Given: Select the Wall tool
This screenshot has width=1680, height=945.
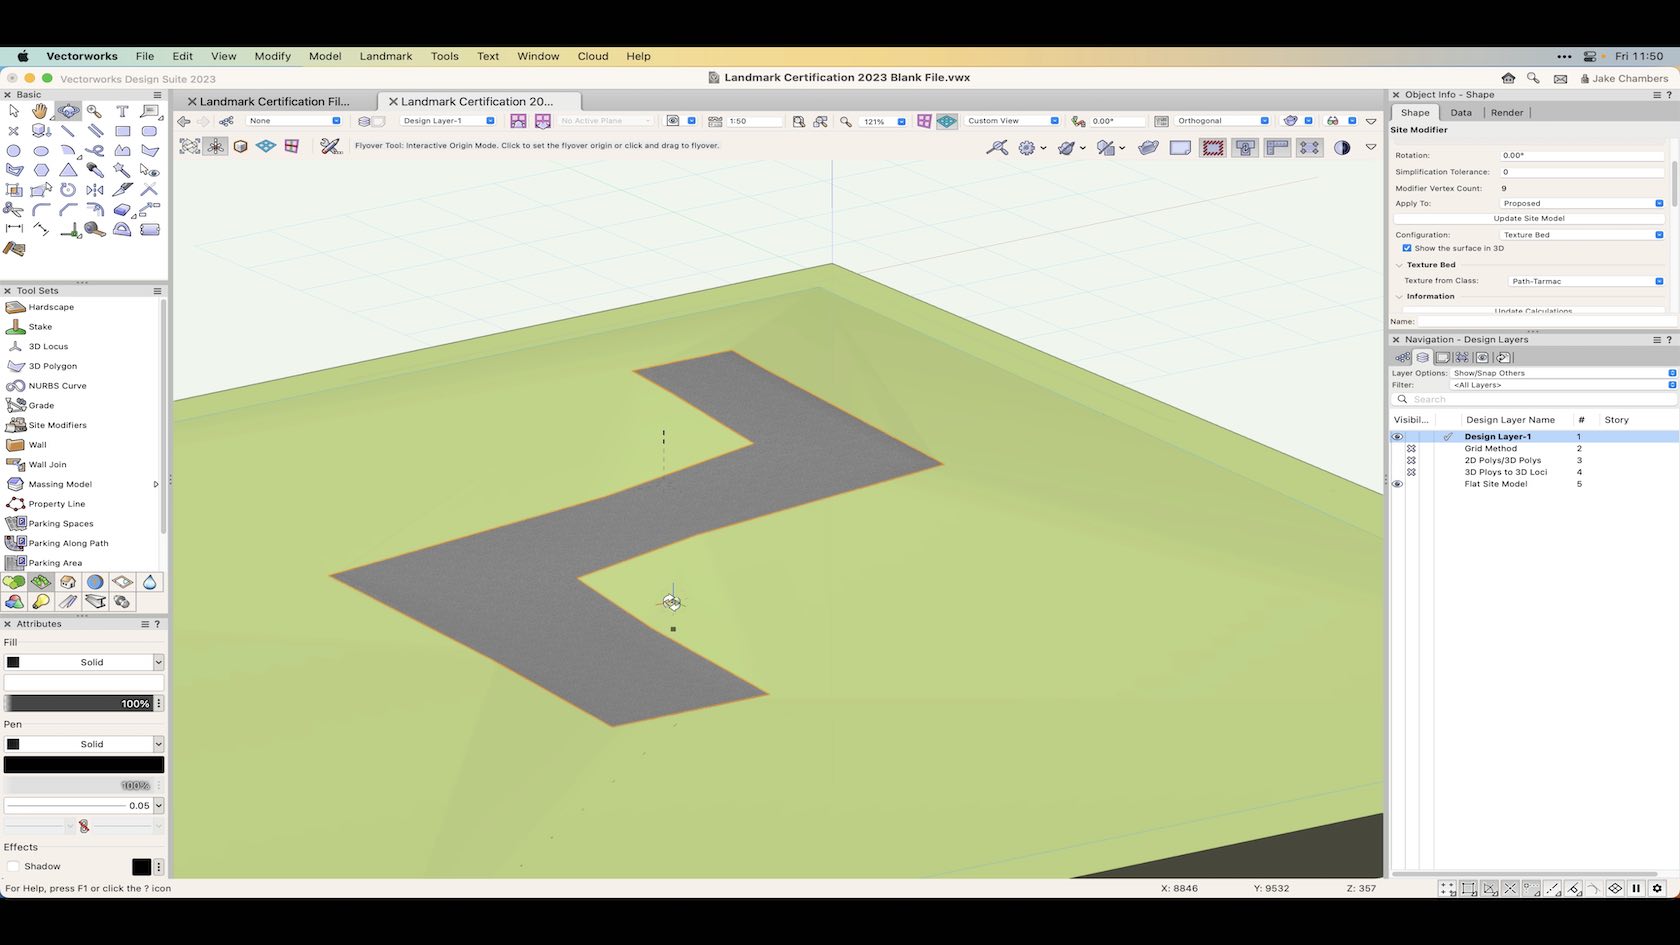Looking at the screenshot, I should 40,444.
